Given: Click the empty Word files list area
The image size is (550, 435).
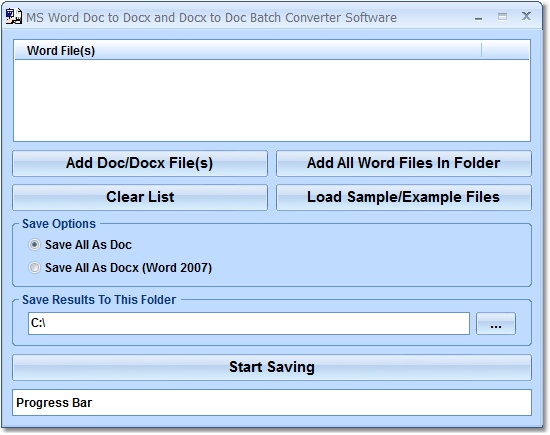Looking at the screenshot, I should click(272, 100).
